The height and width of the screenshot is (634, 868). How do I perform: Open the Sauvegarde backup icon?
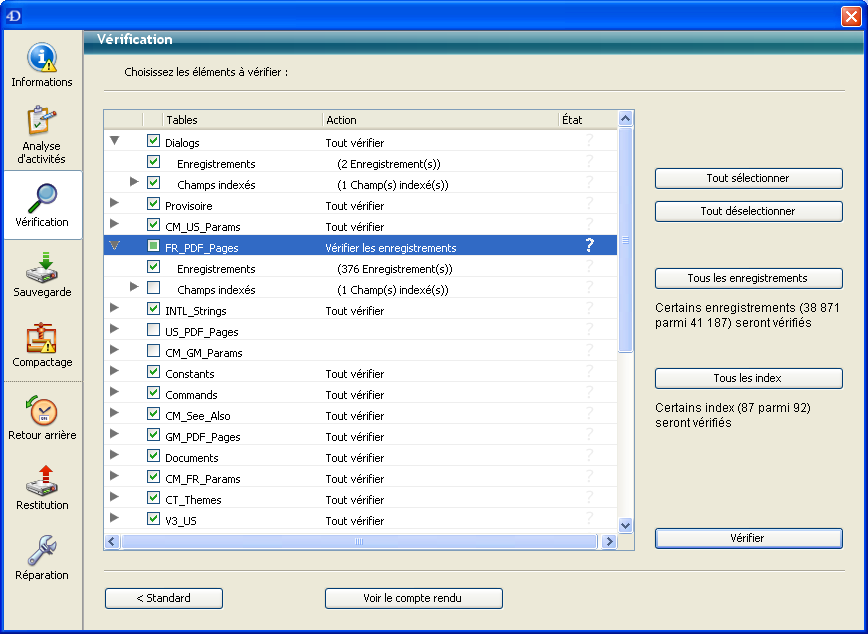pyautogui.click(x=42, y=268)
